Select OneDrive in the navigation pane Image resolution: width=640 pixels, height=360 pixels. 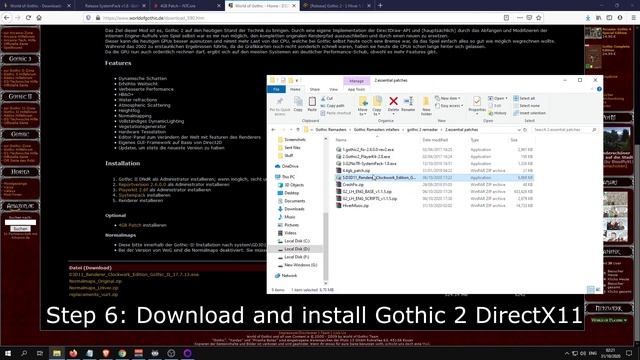click(290, 166)
